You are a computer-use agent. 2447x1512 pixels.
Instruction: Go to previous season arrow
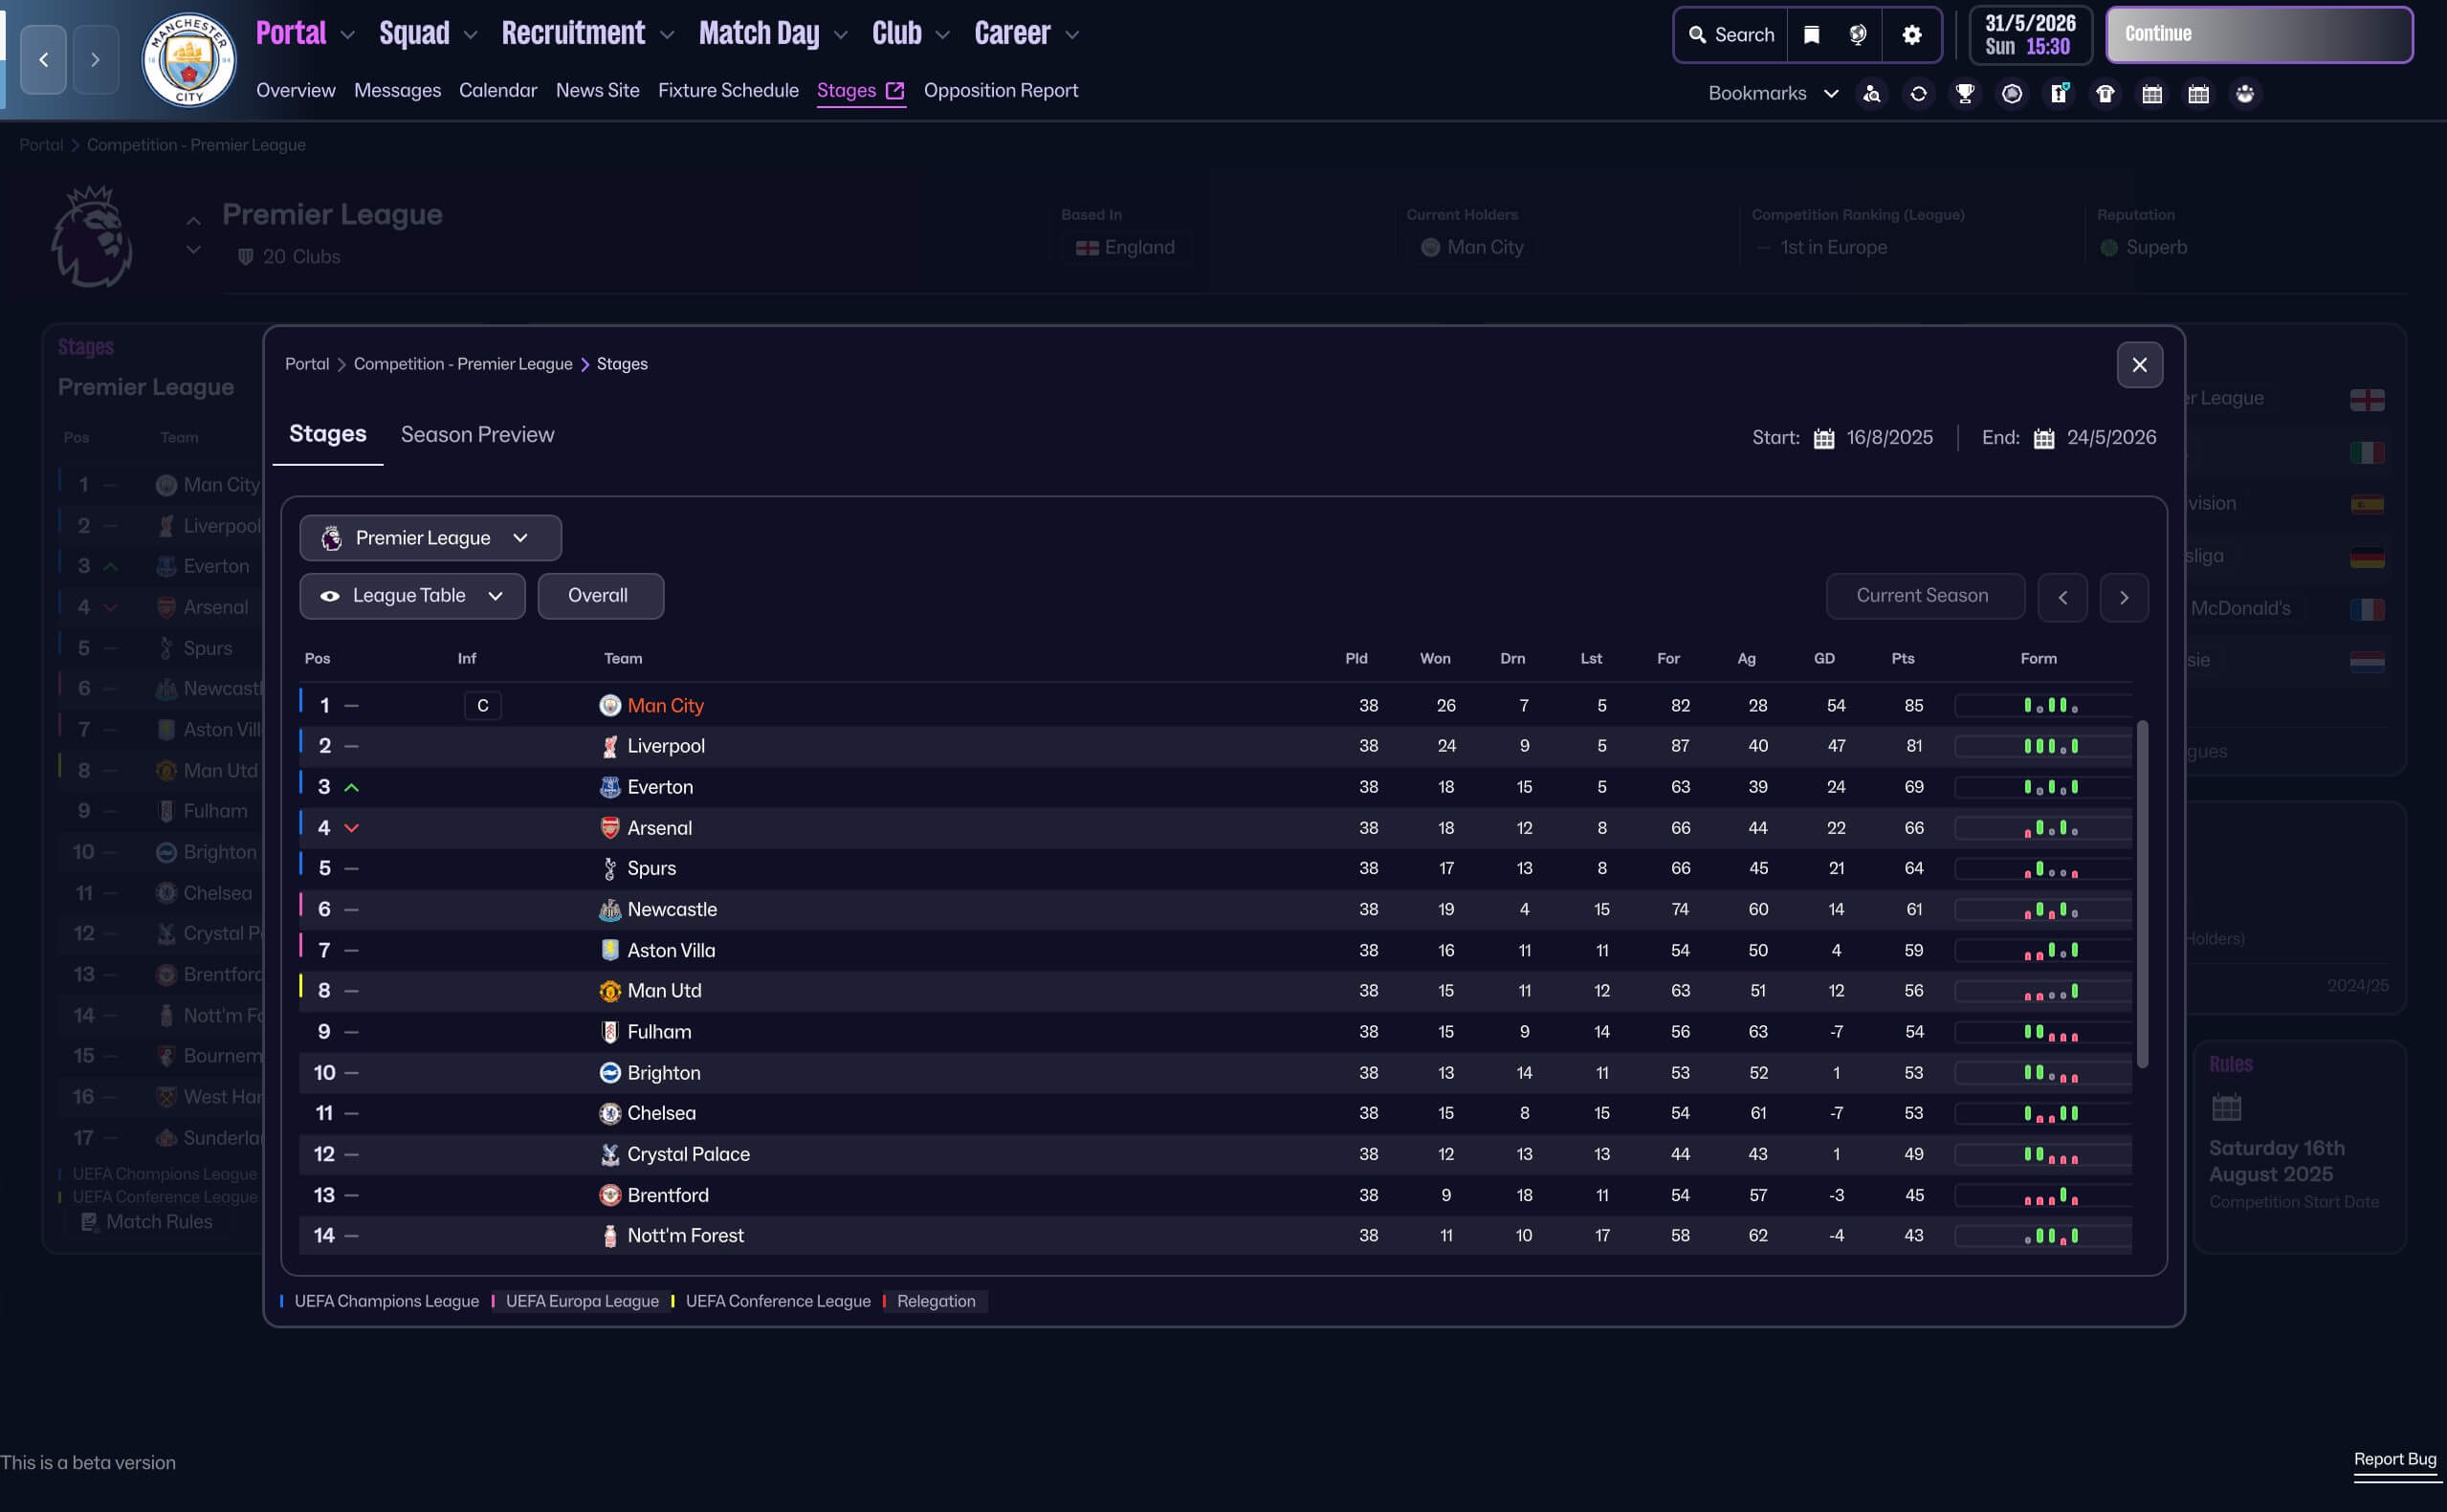click(x=2062, y=597)
